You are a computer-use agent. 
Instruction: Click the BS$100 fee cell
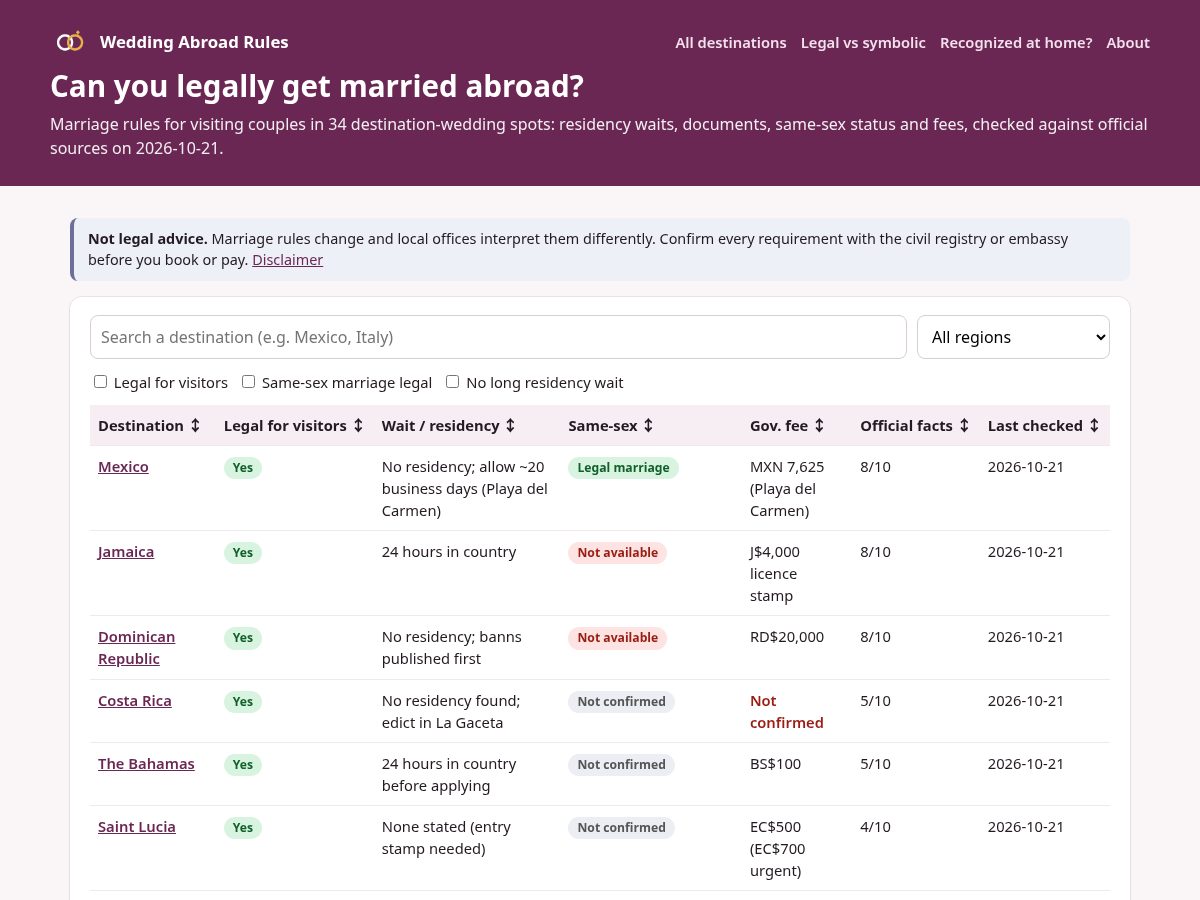point(775,764)
